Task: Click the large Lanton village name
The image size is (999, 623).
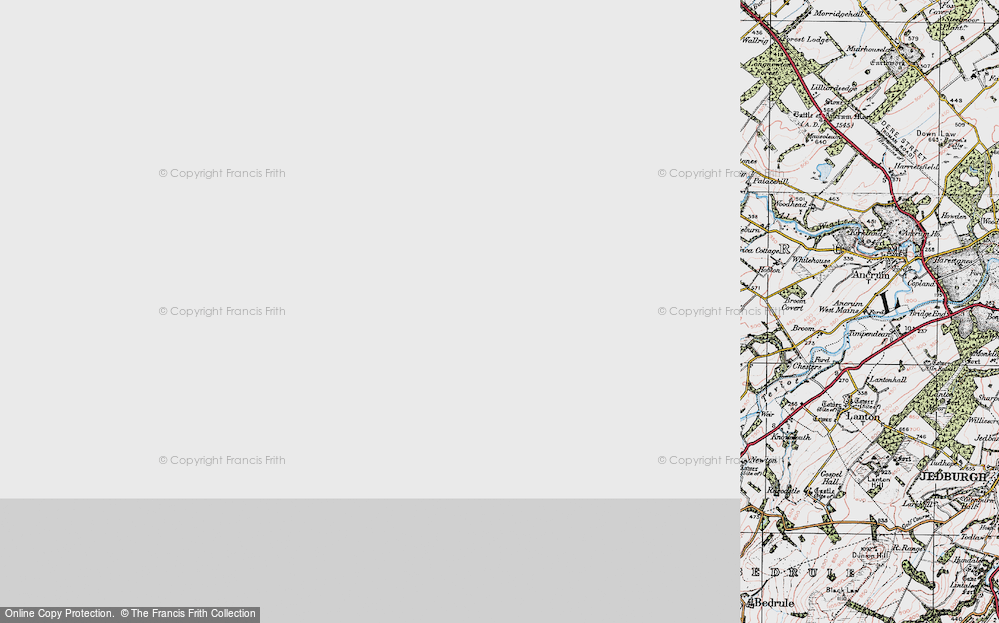Action: coord(863,417)
